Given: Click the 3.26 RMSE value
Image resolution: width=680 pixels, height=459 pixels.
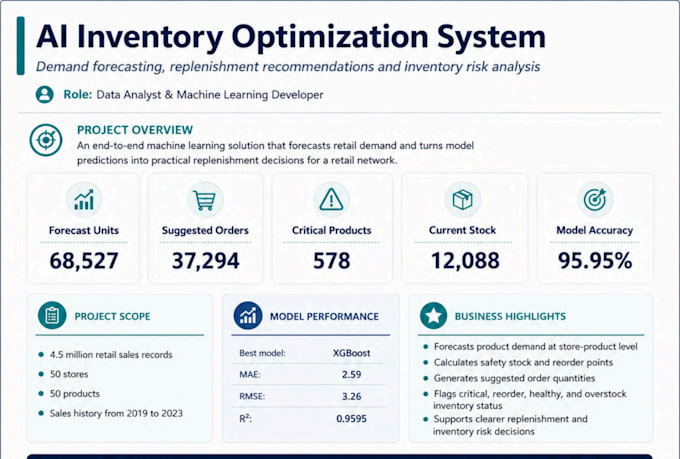Looking at the screenshot, I should (351, 397).
